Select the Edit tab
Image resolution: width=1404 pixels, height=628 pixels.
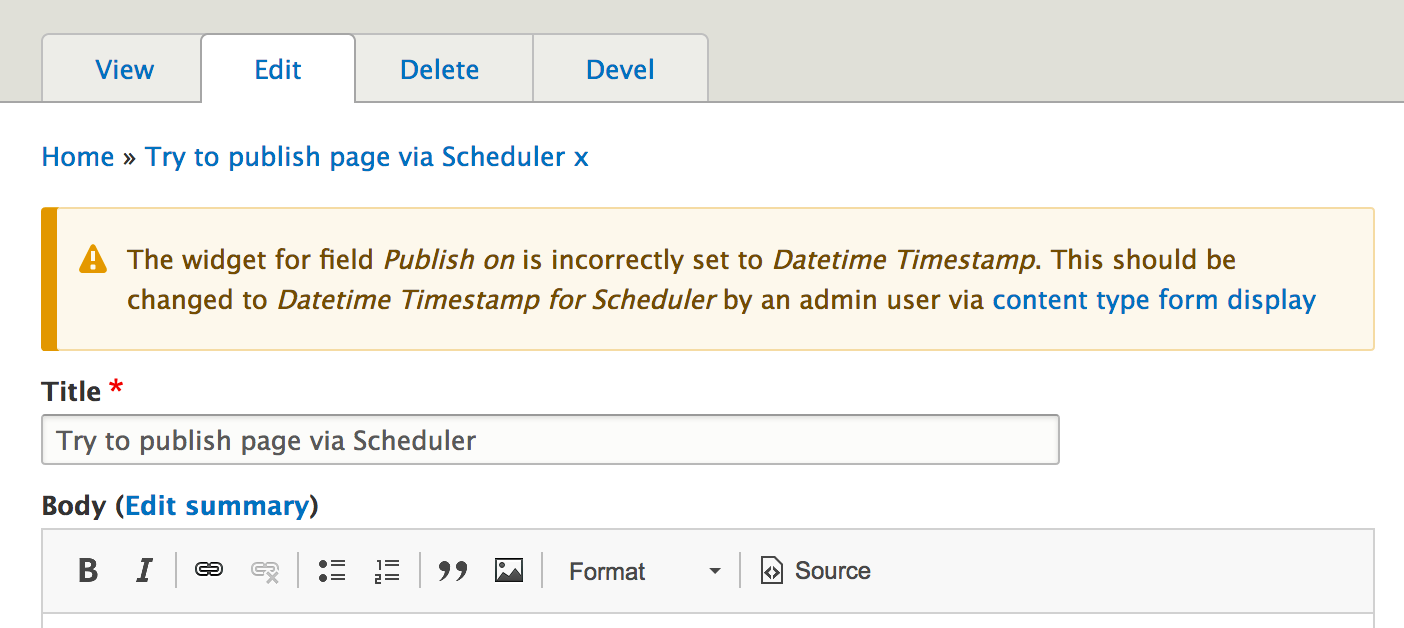pos(277,68)
